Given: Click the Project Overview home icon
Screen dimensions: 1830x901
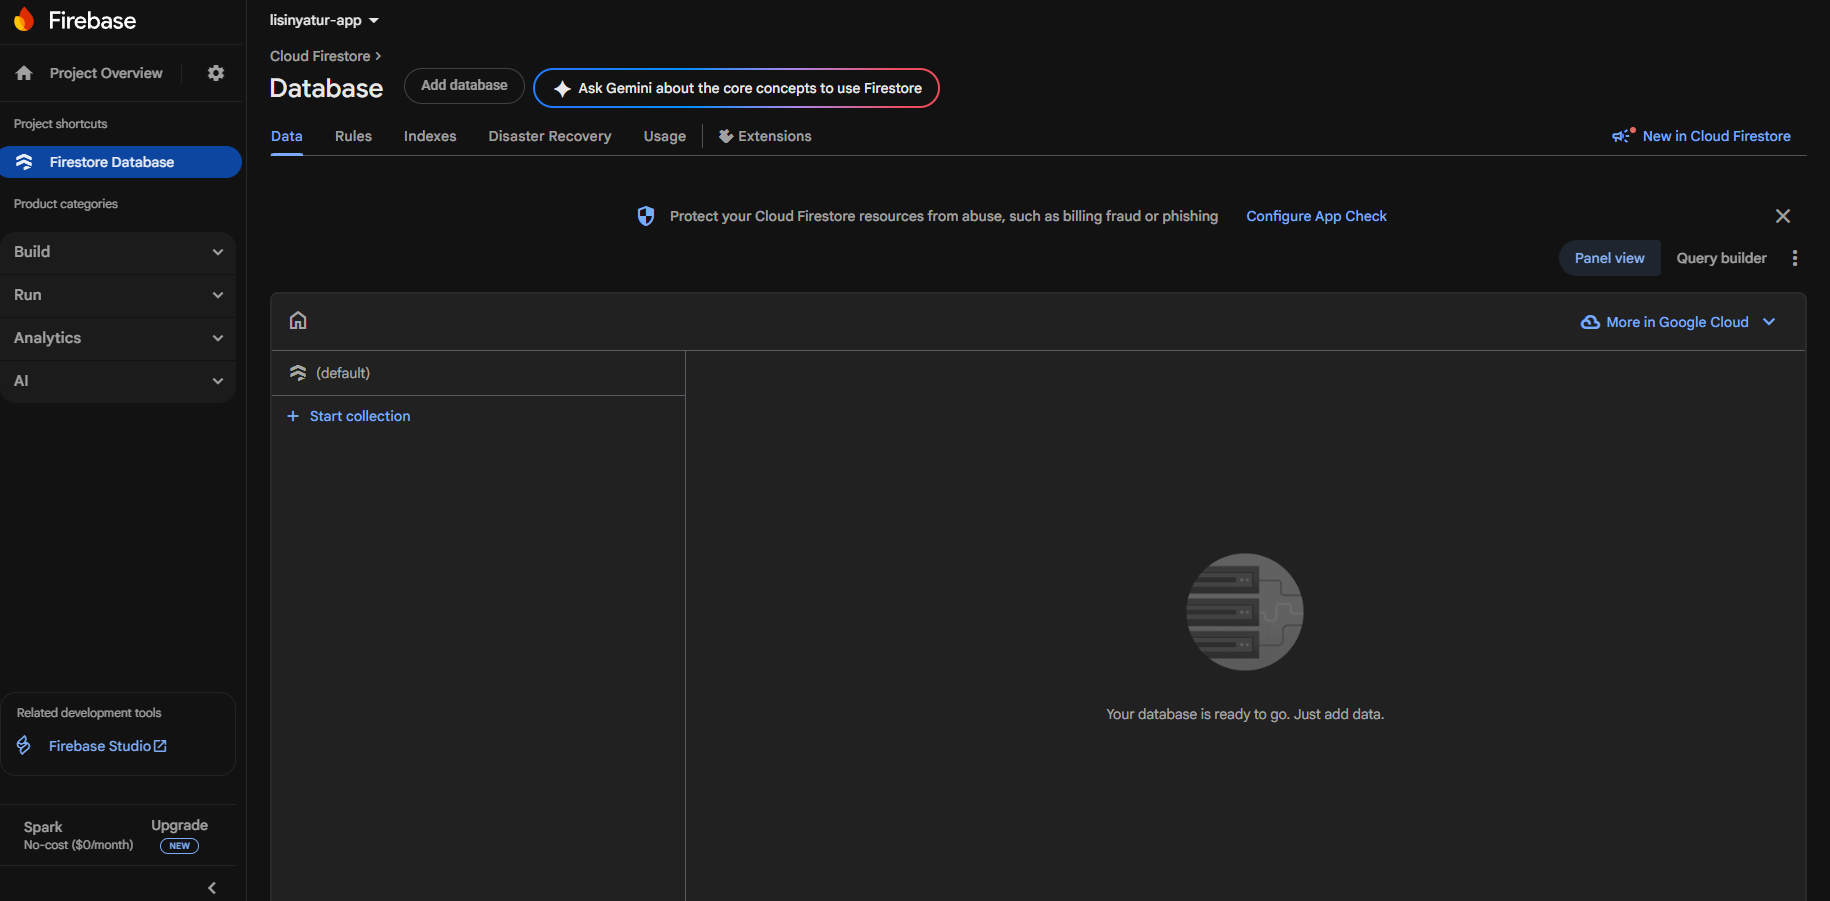Looking at the screenshot, I should [x=24, y=73].
